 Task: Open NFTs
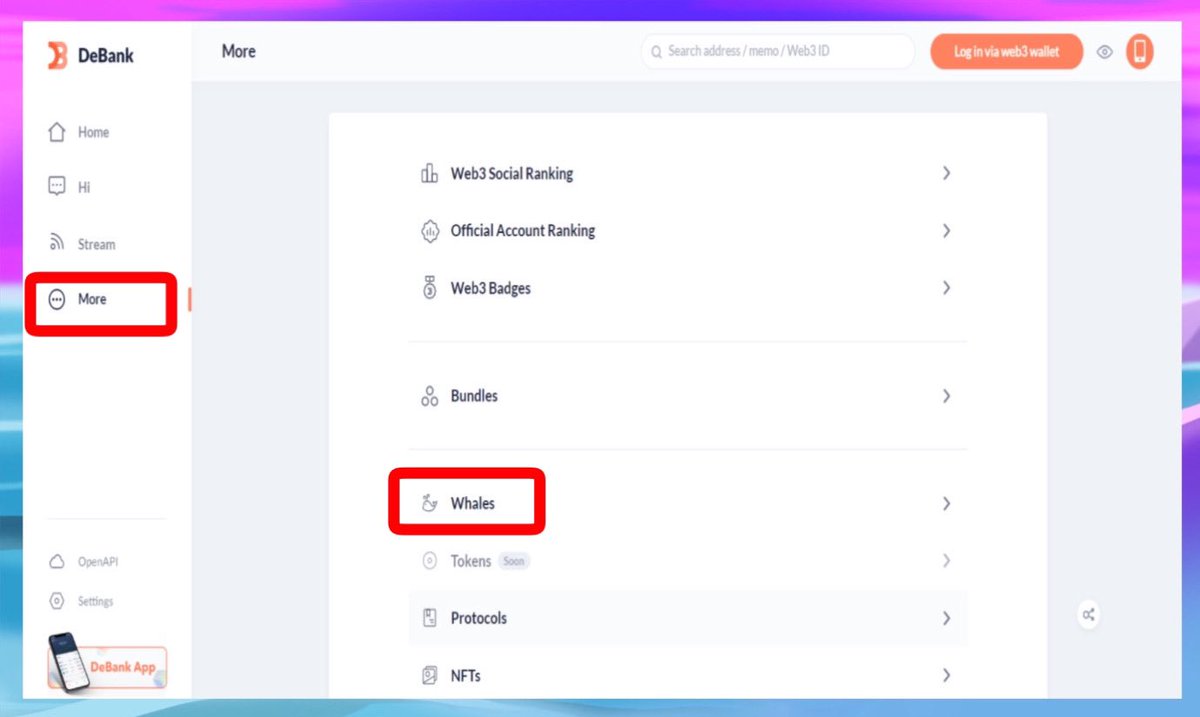(x=688, y=676)
